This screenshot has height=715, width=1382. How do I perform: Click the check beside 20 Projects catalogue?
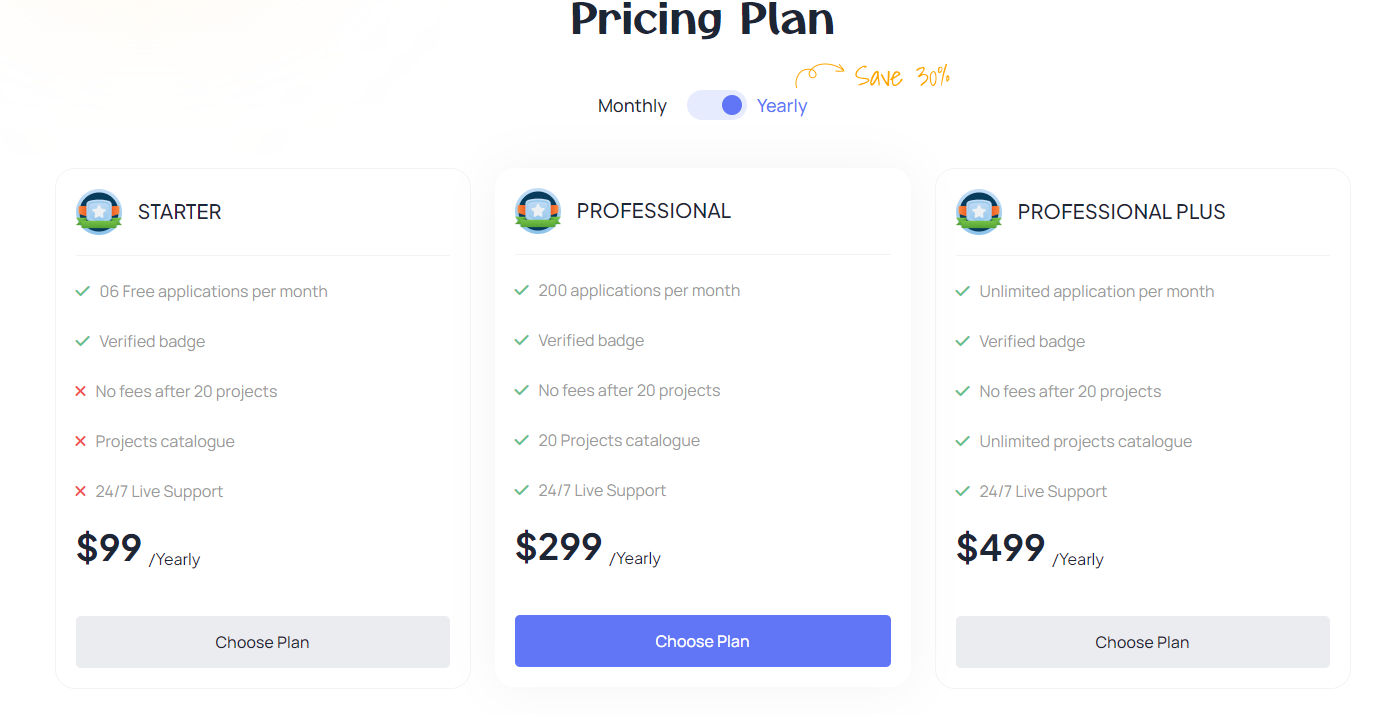tap(521, 440)
